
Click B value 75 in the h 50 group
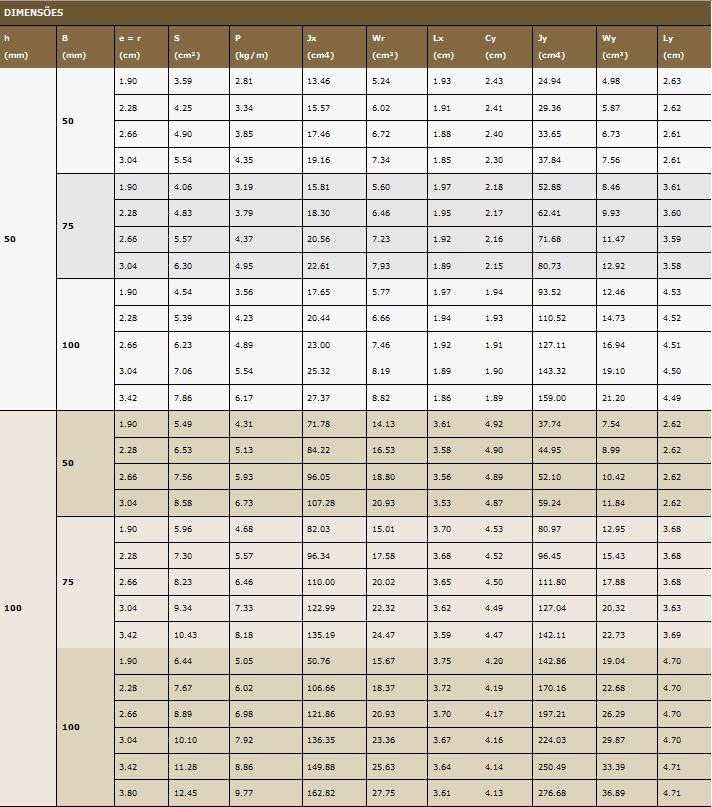click(85, 226)
